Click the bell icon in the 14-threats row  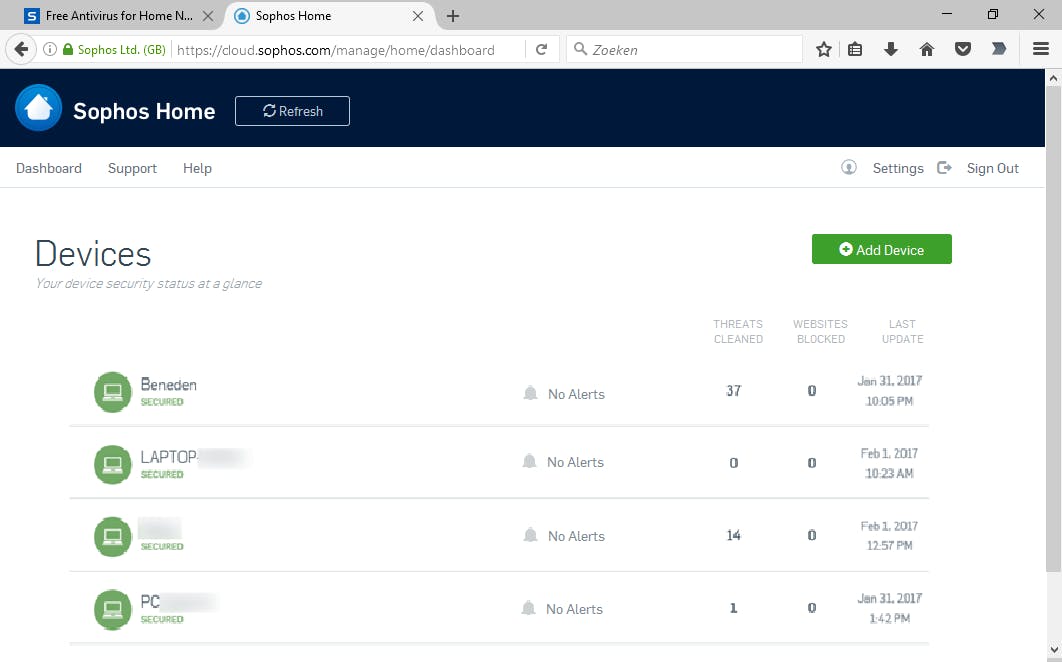pyautogui.click(x=530, y=535)
